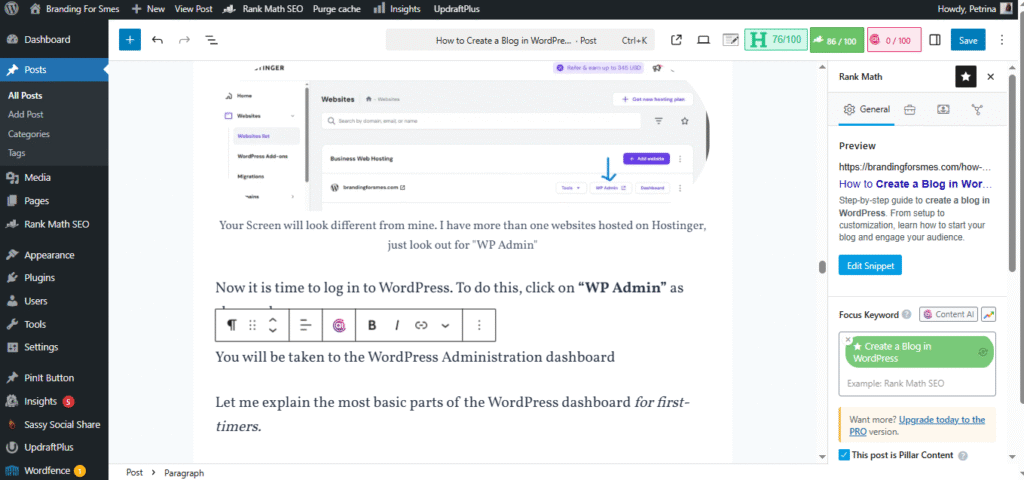The height and width of the screenshot is (480, 1024).
Task: Undo the last edit
Action: [x=157, y=40]
